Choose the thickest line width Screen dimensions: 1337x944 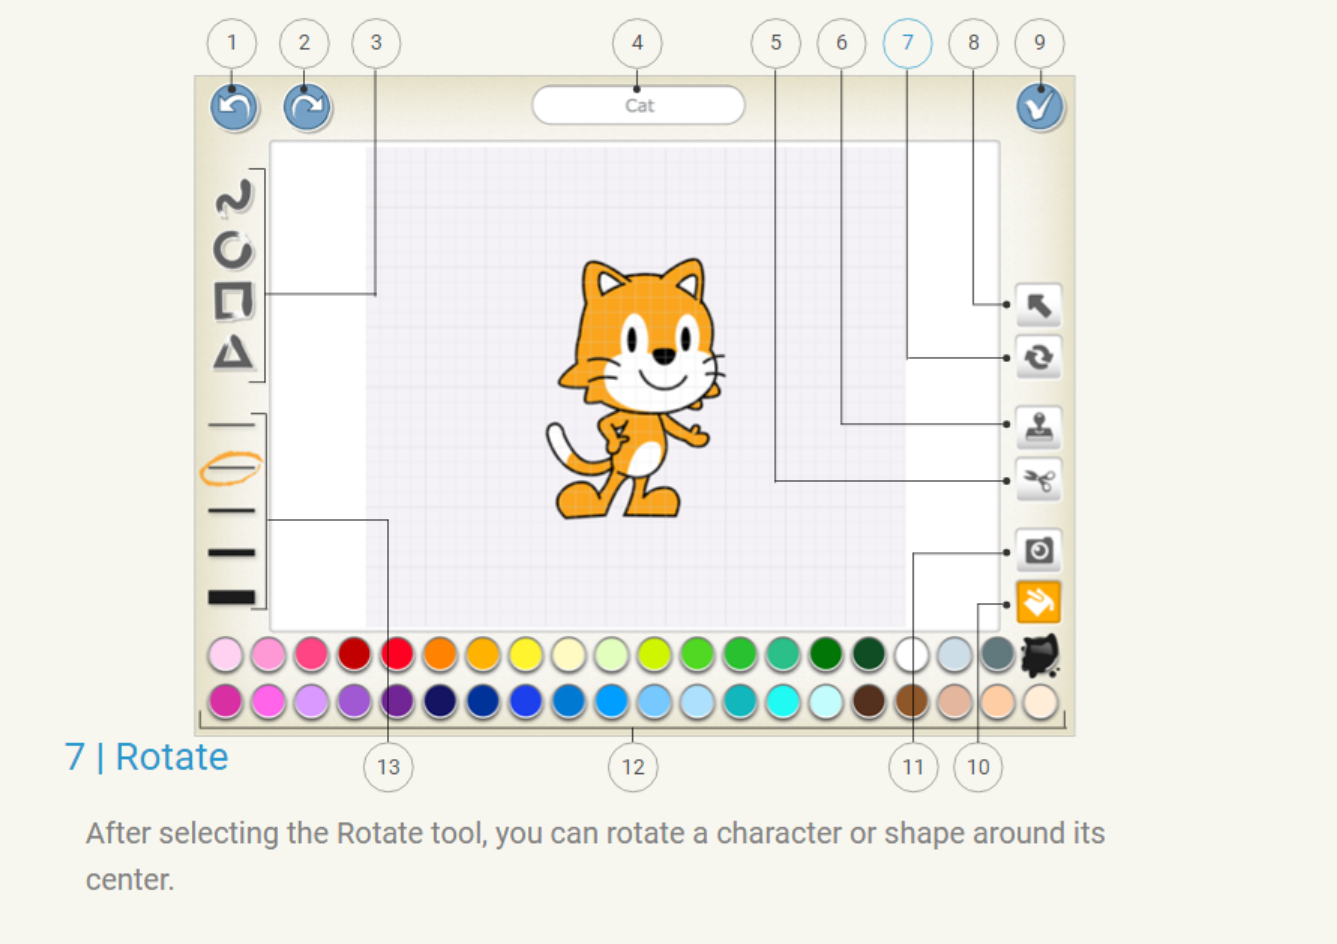[232, 597]
